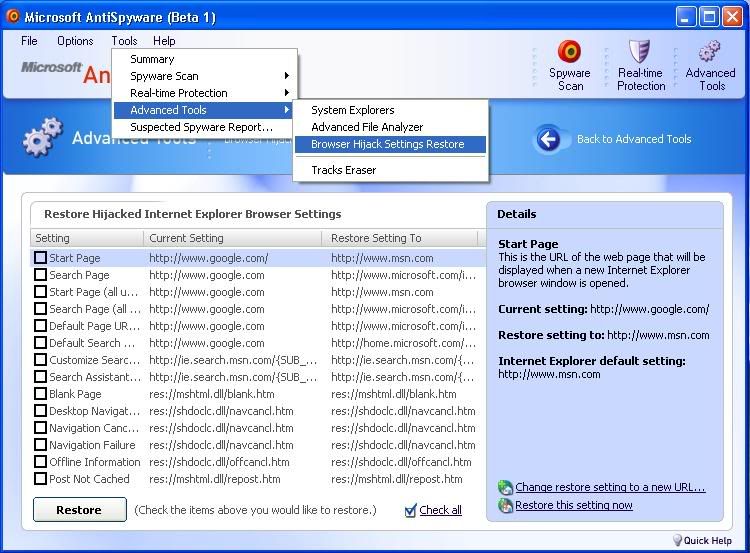Toggle the Customize Searc... checkbox
Image resolution: width=750 pixels, height=553 pixels.
[x=41, y=360]
